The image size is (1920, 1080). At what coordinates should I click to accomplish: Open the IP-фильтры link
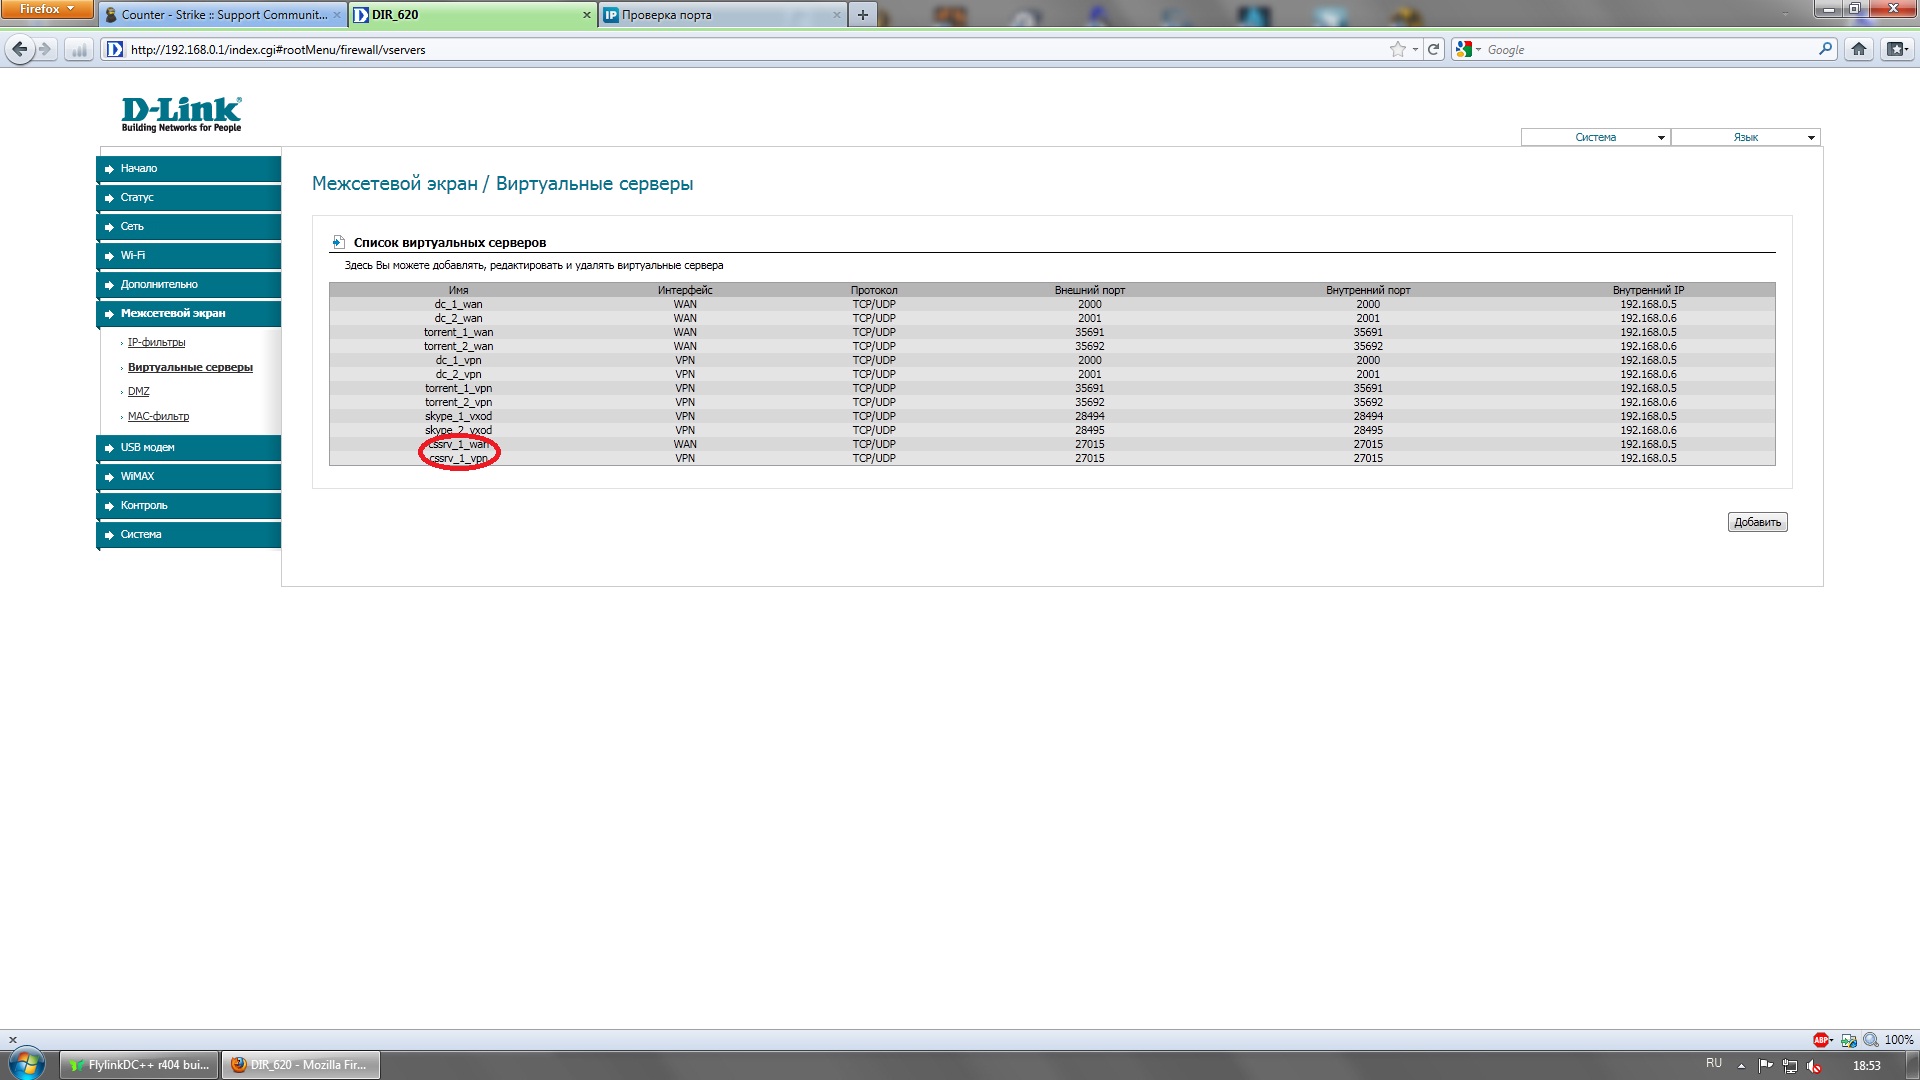[156, 342]
